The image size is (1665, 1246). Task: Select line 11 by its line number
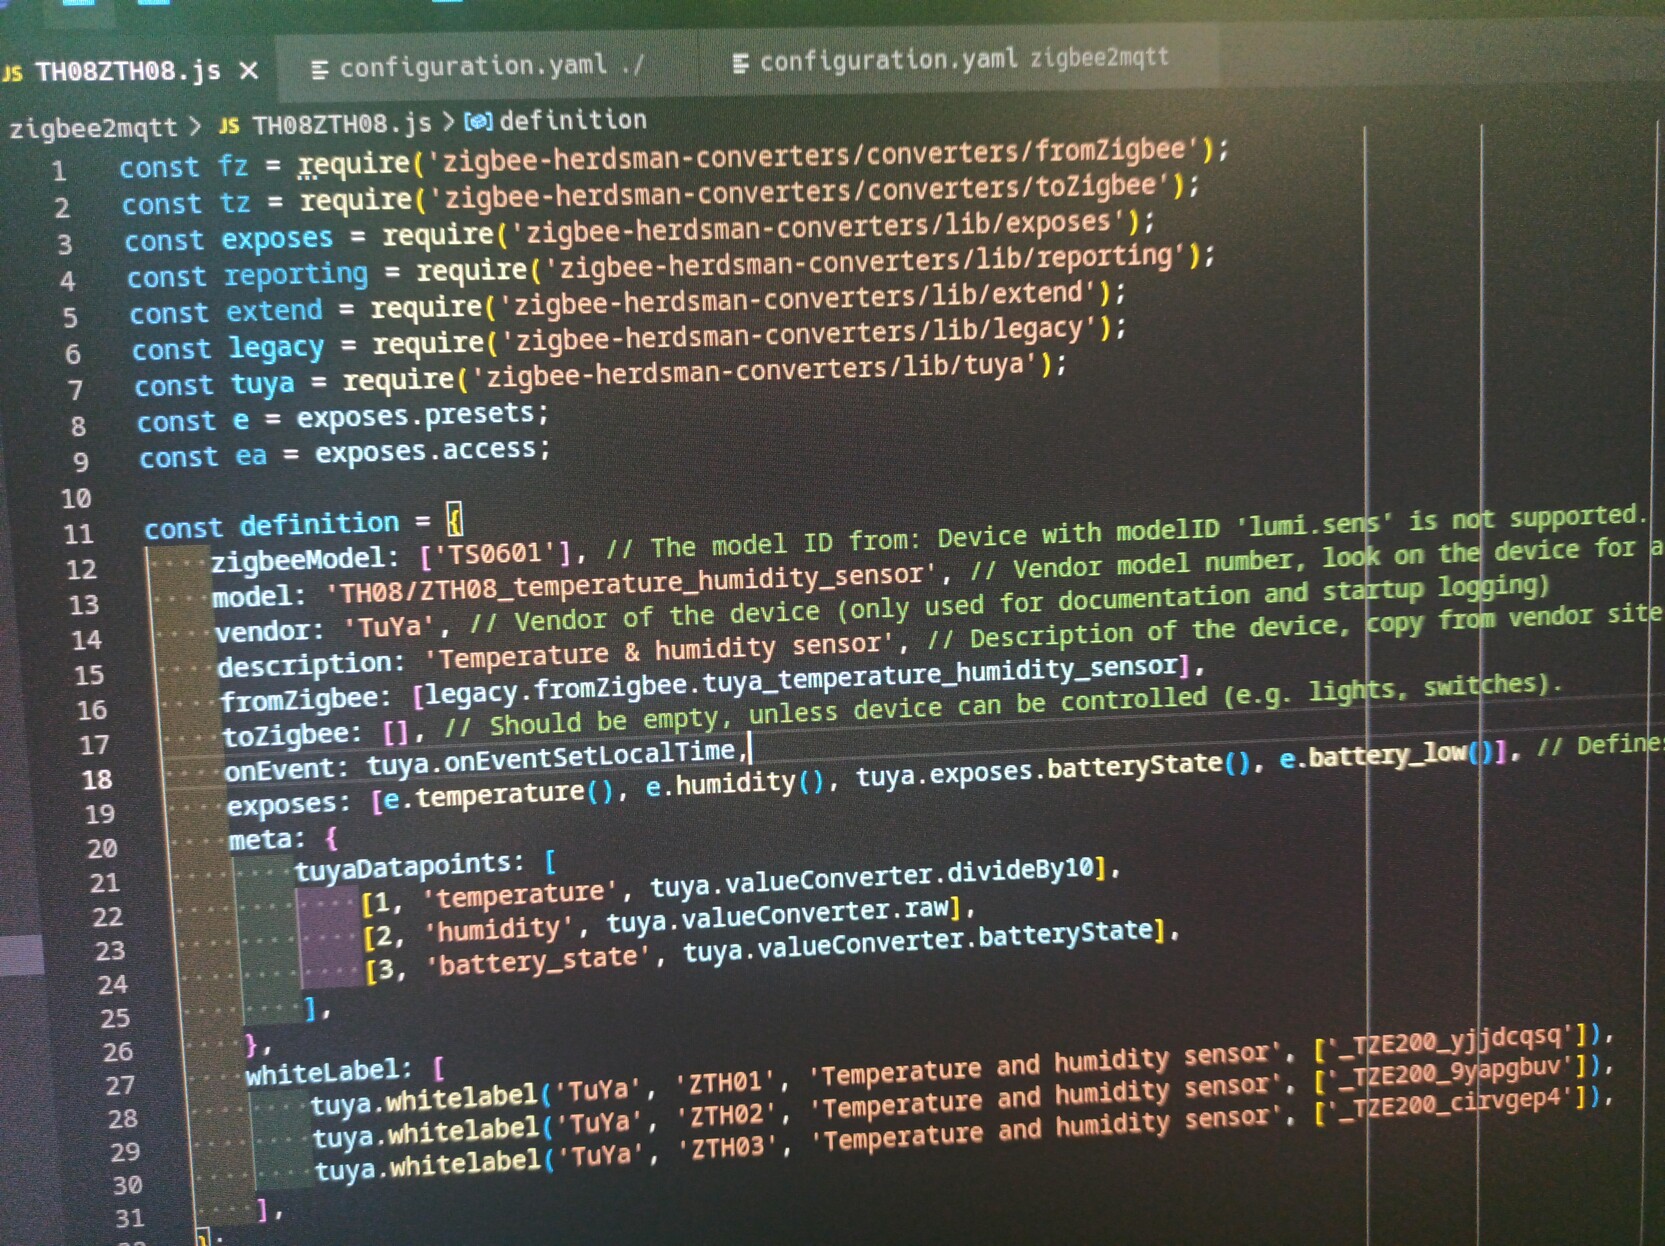[78, 534]
